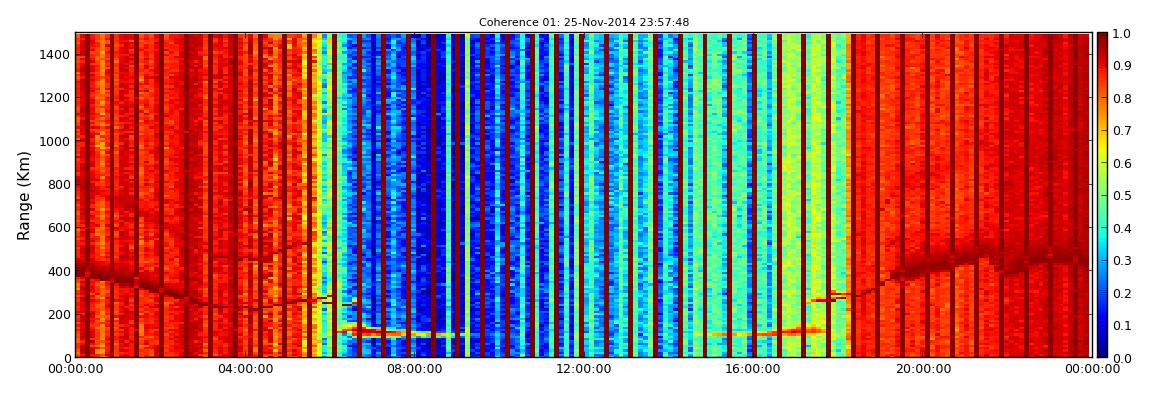This screenshot has height=407, width=1150.
Task: Click the 1.0 colorbar label
Action: pyautogui.click(x=1124, y=34)
